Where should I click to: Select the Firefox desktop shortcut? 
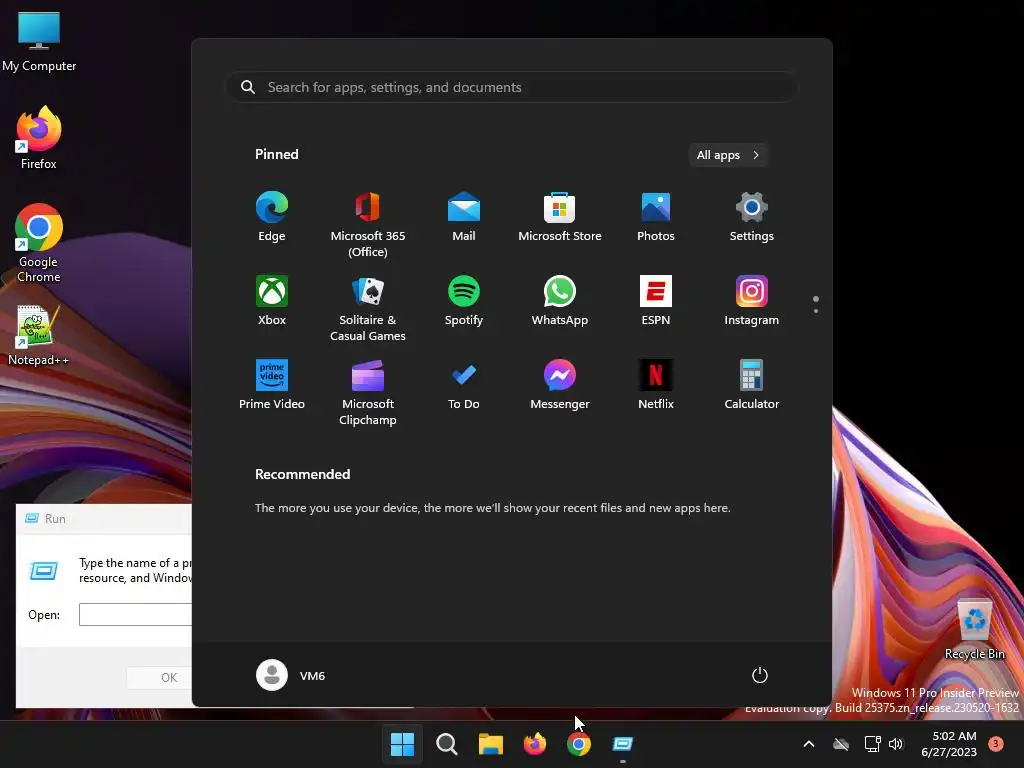pyautogui.click(x=39, y=138)
